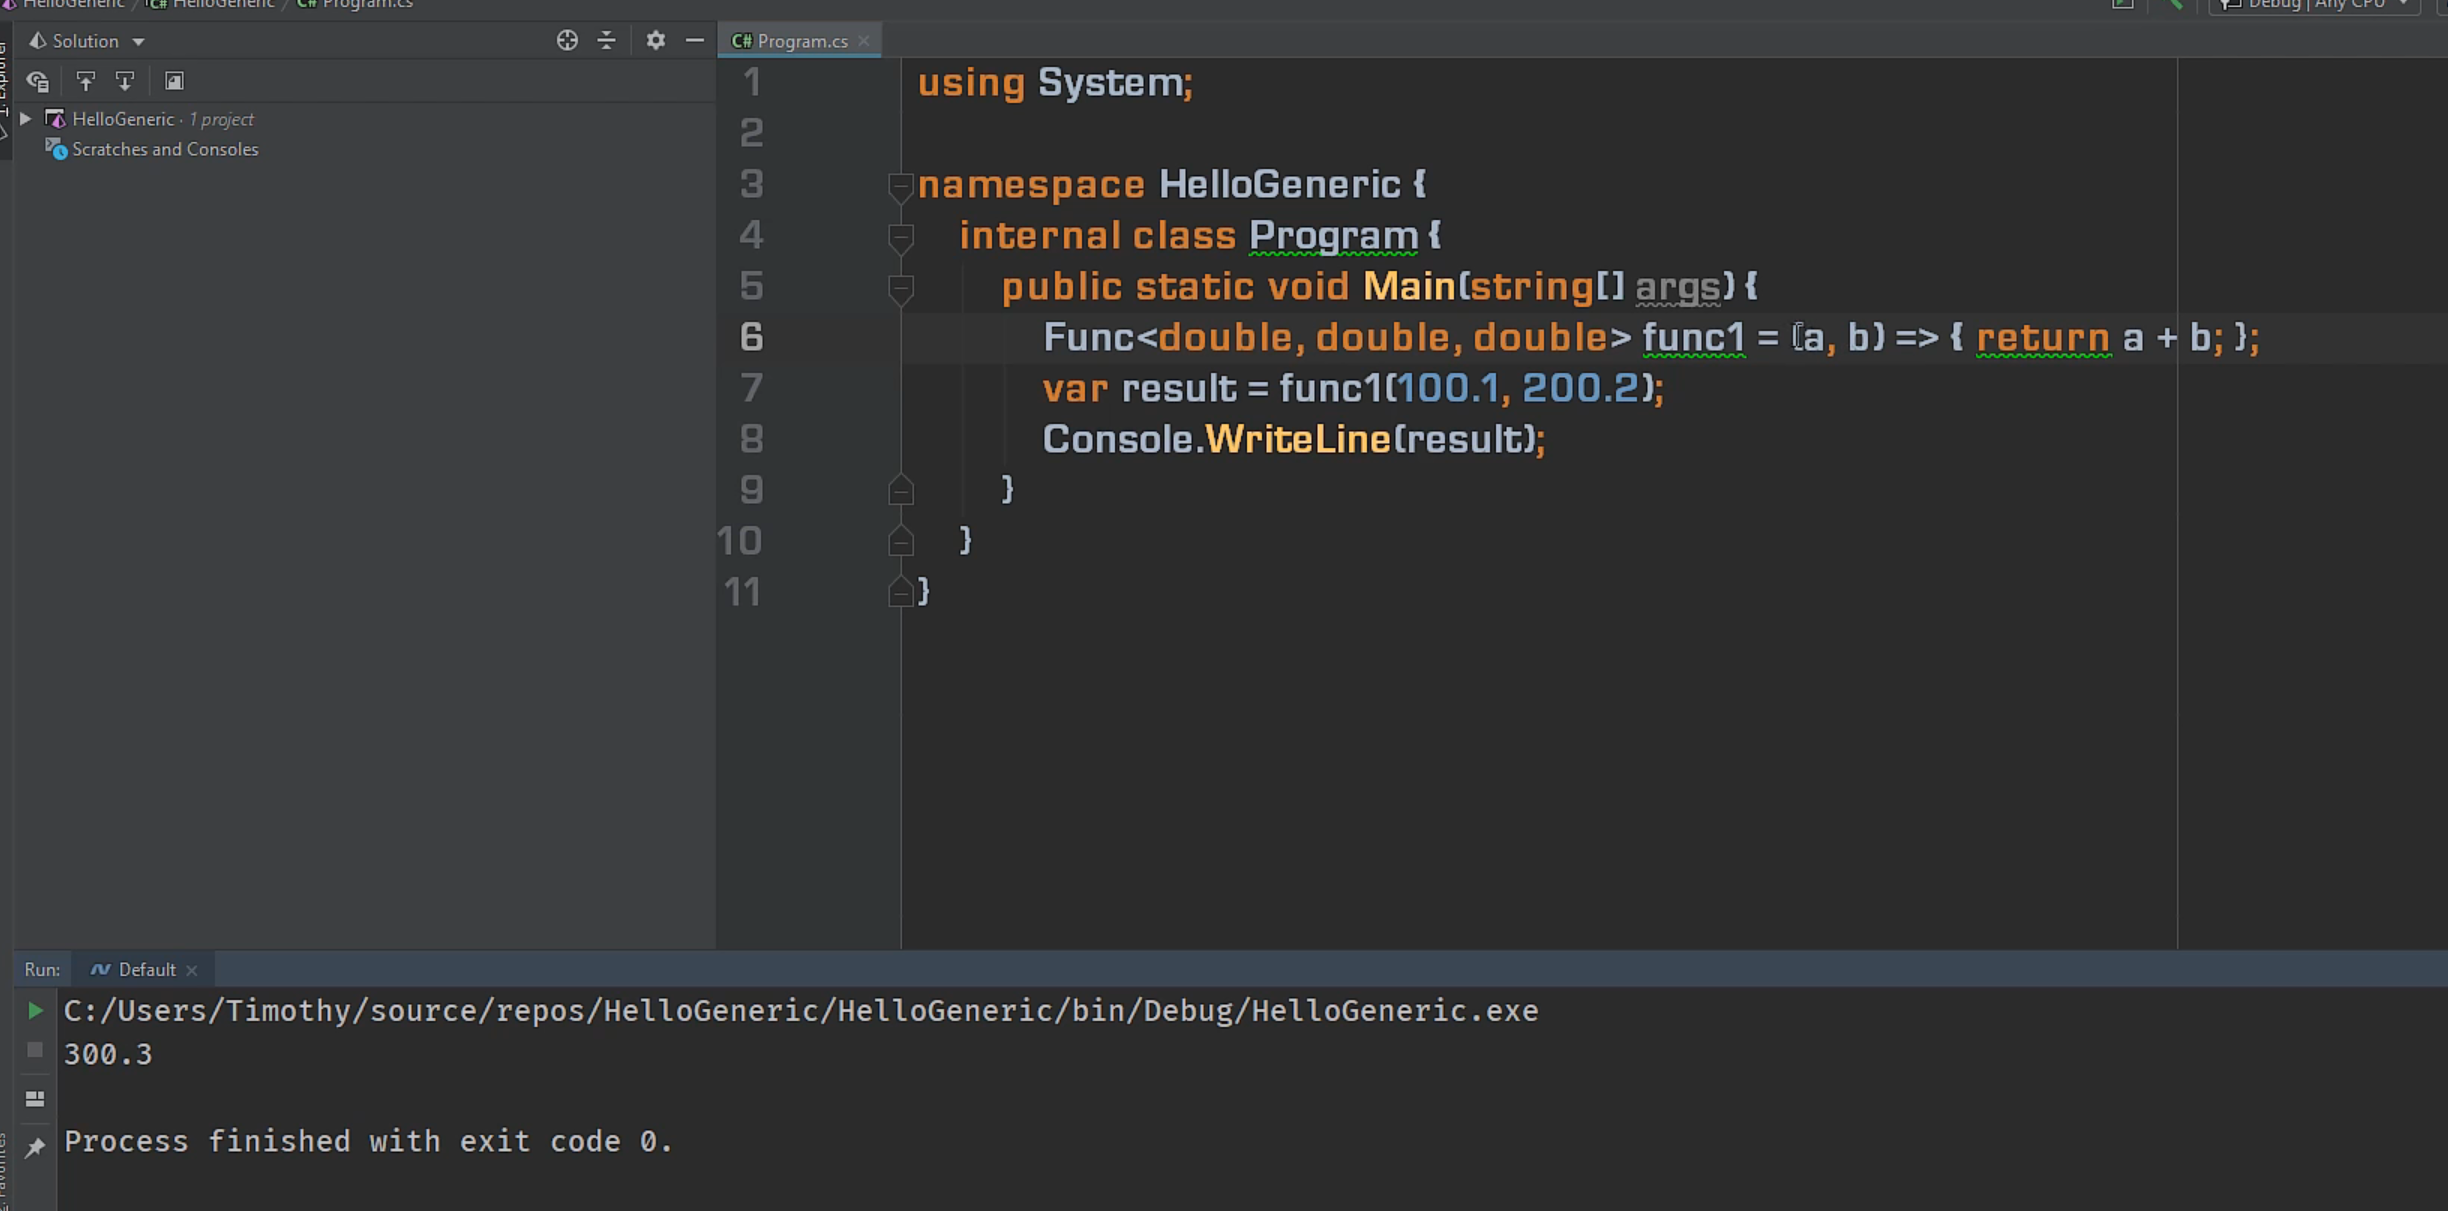Collapse the Main method fold marker
2448x1211 pixels.
(900, 288)
